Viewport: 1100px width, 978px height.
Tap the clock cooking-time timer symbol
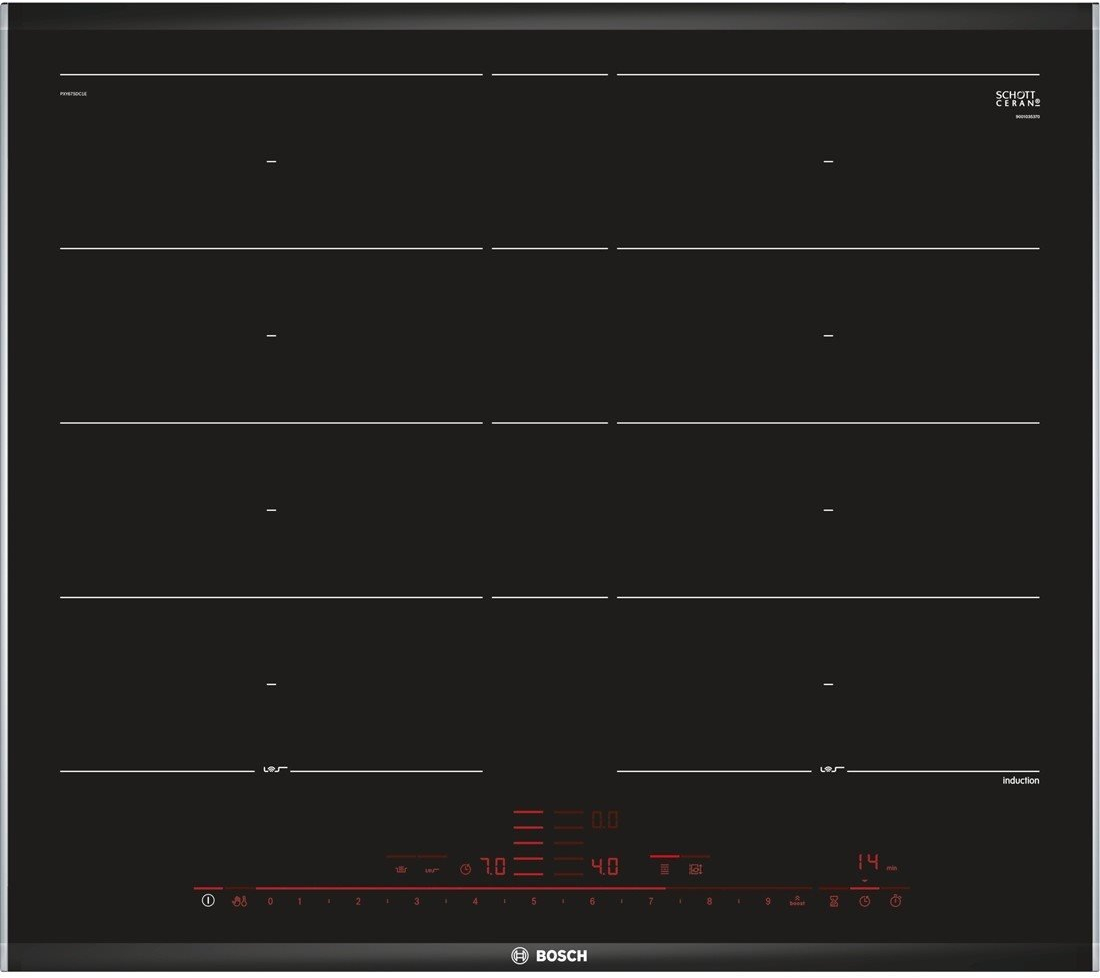point(864,901)
